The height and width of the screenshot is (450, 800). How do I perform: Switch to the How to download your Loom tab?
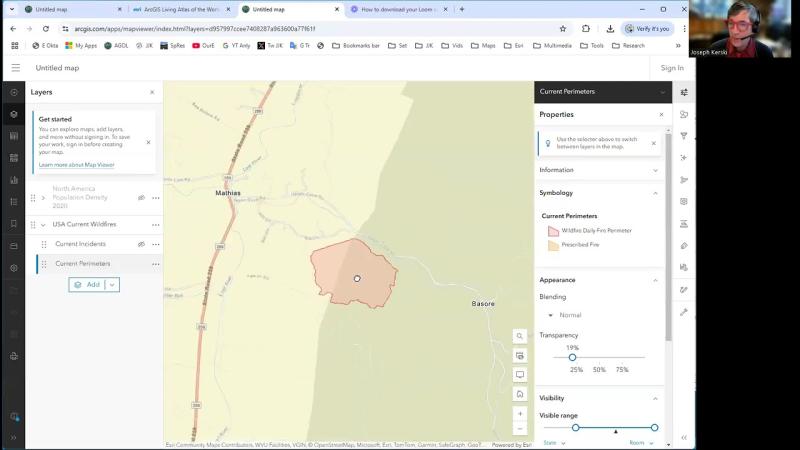click(x=398, y=9)
